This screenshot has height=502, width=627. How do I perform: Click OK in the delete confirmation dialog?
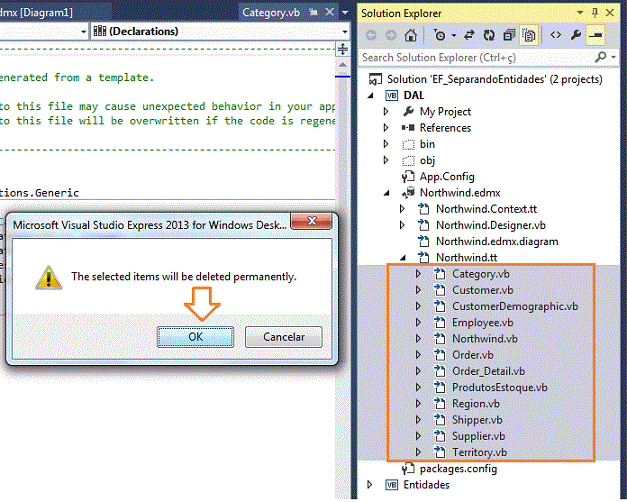click(x=196, y=337)
